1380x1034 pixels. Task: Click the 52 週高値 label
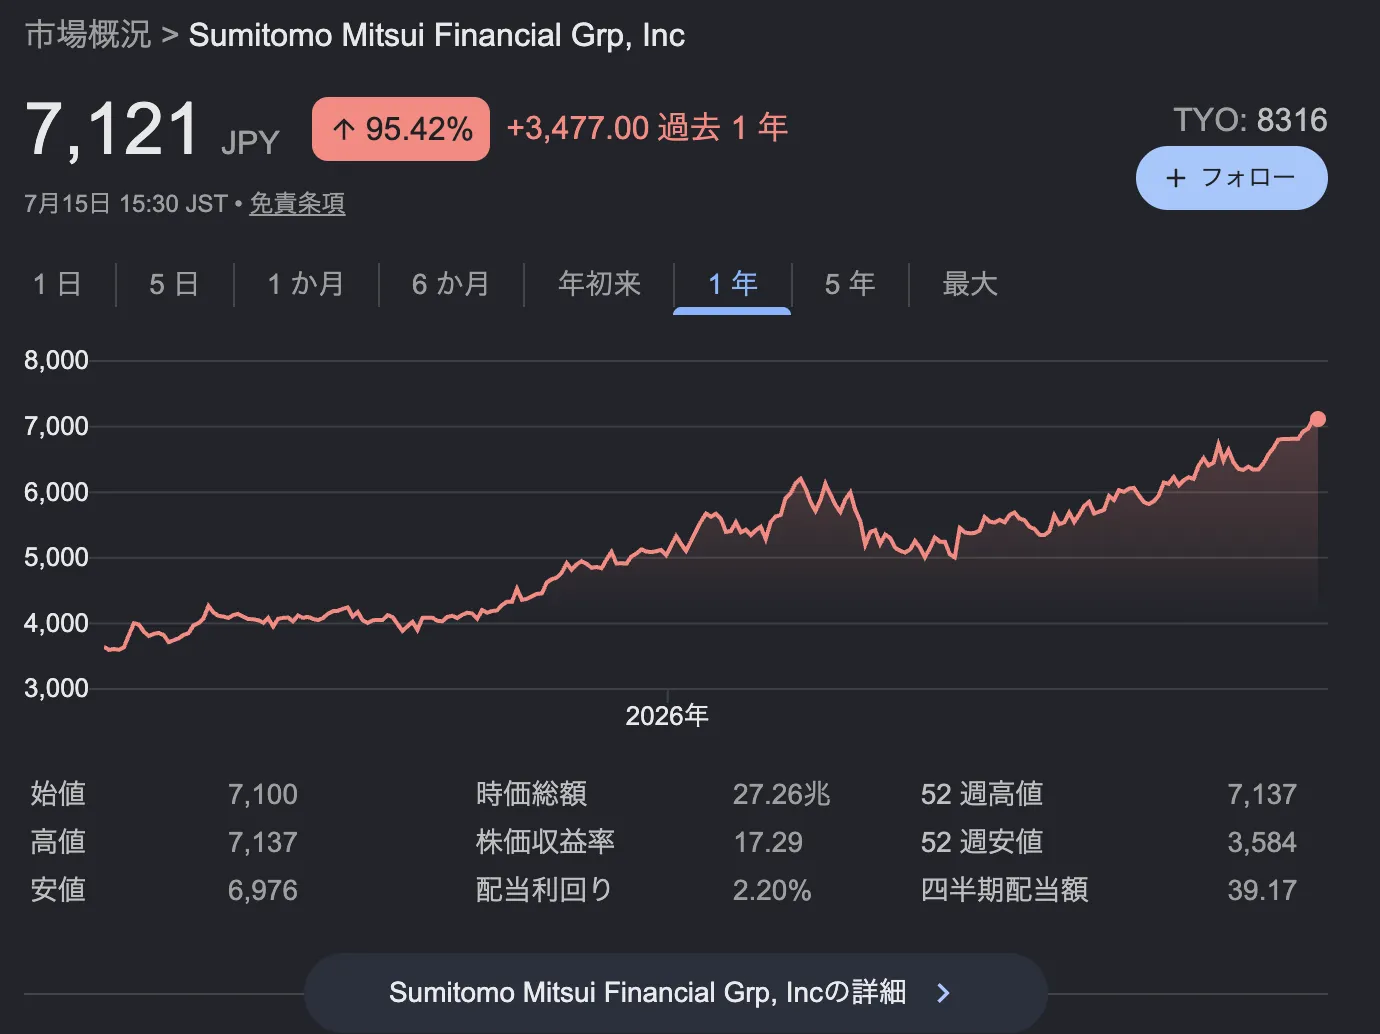(x=982, y=794)
